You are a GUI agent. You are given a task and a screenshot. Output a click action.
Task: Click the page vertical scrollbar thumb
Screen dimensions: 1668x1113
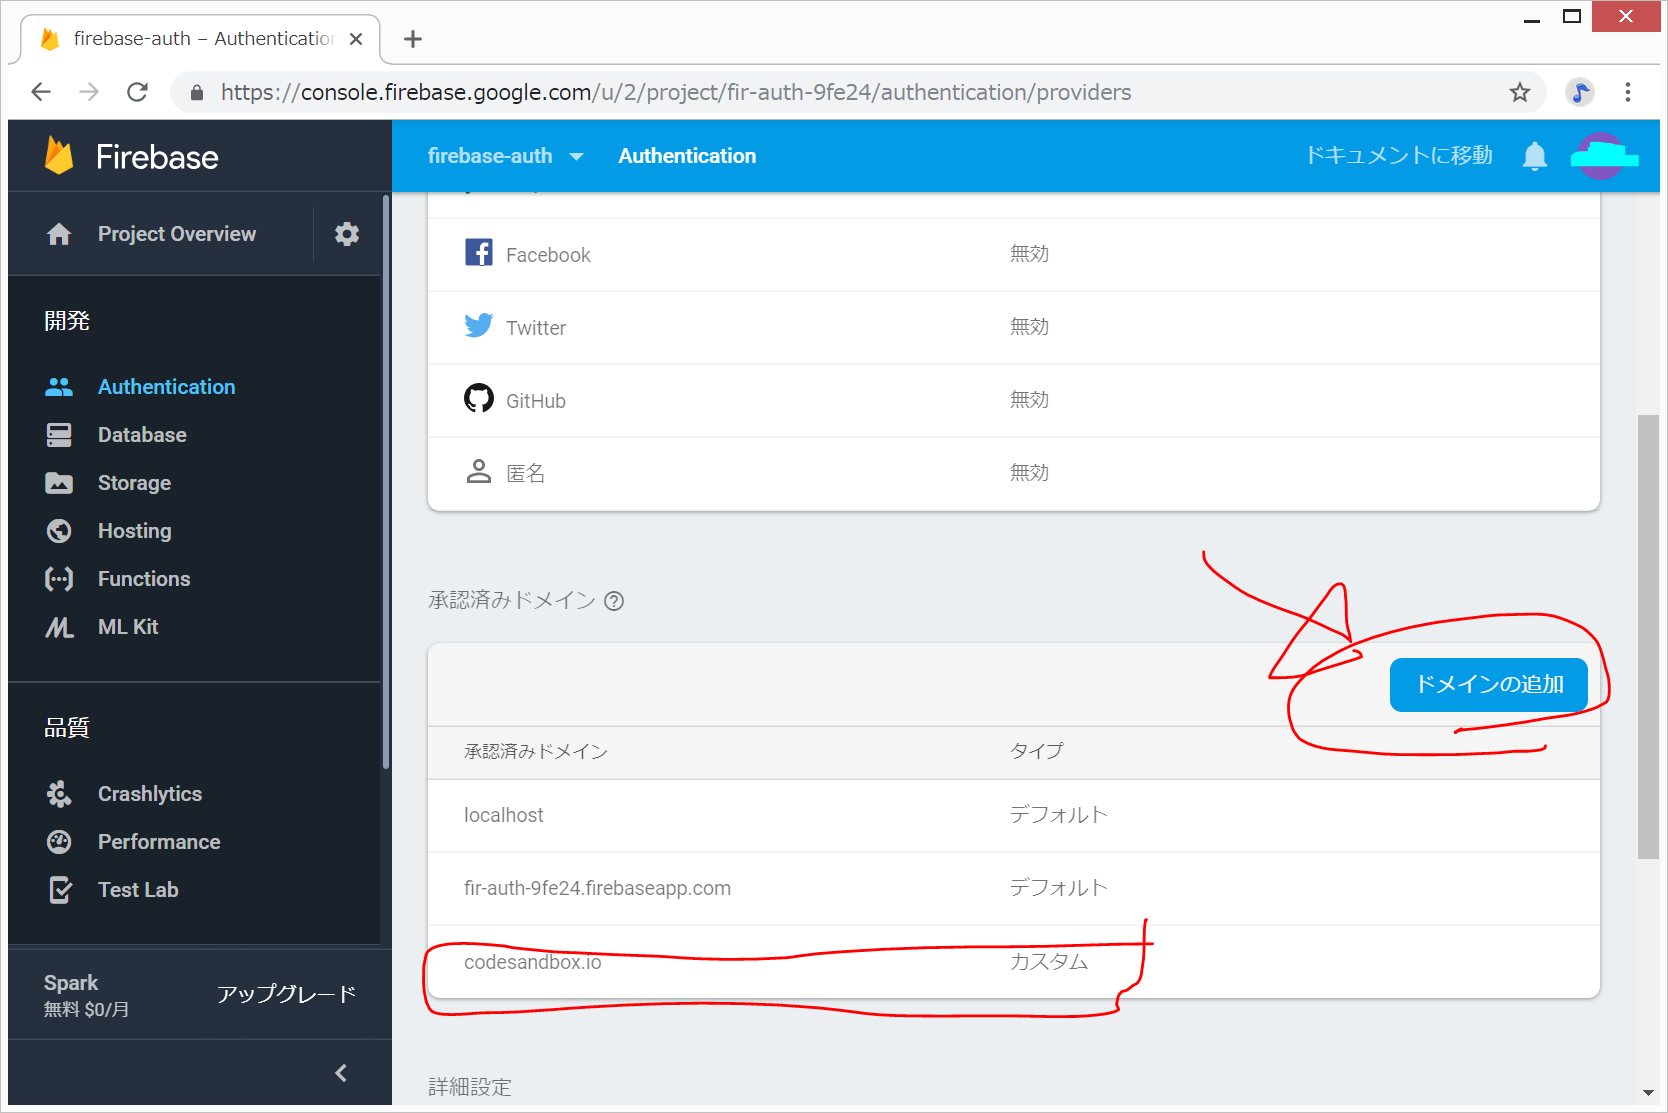[1647, 636]
